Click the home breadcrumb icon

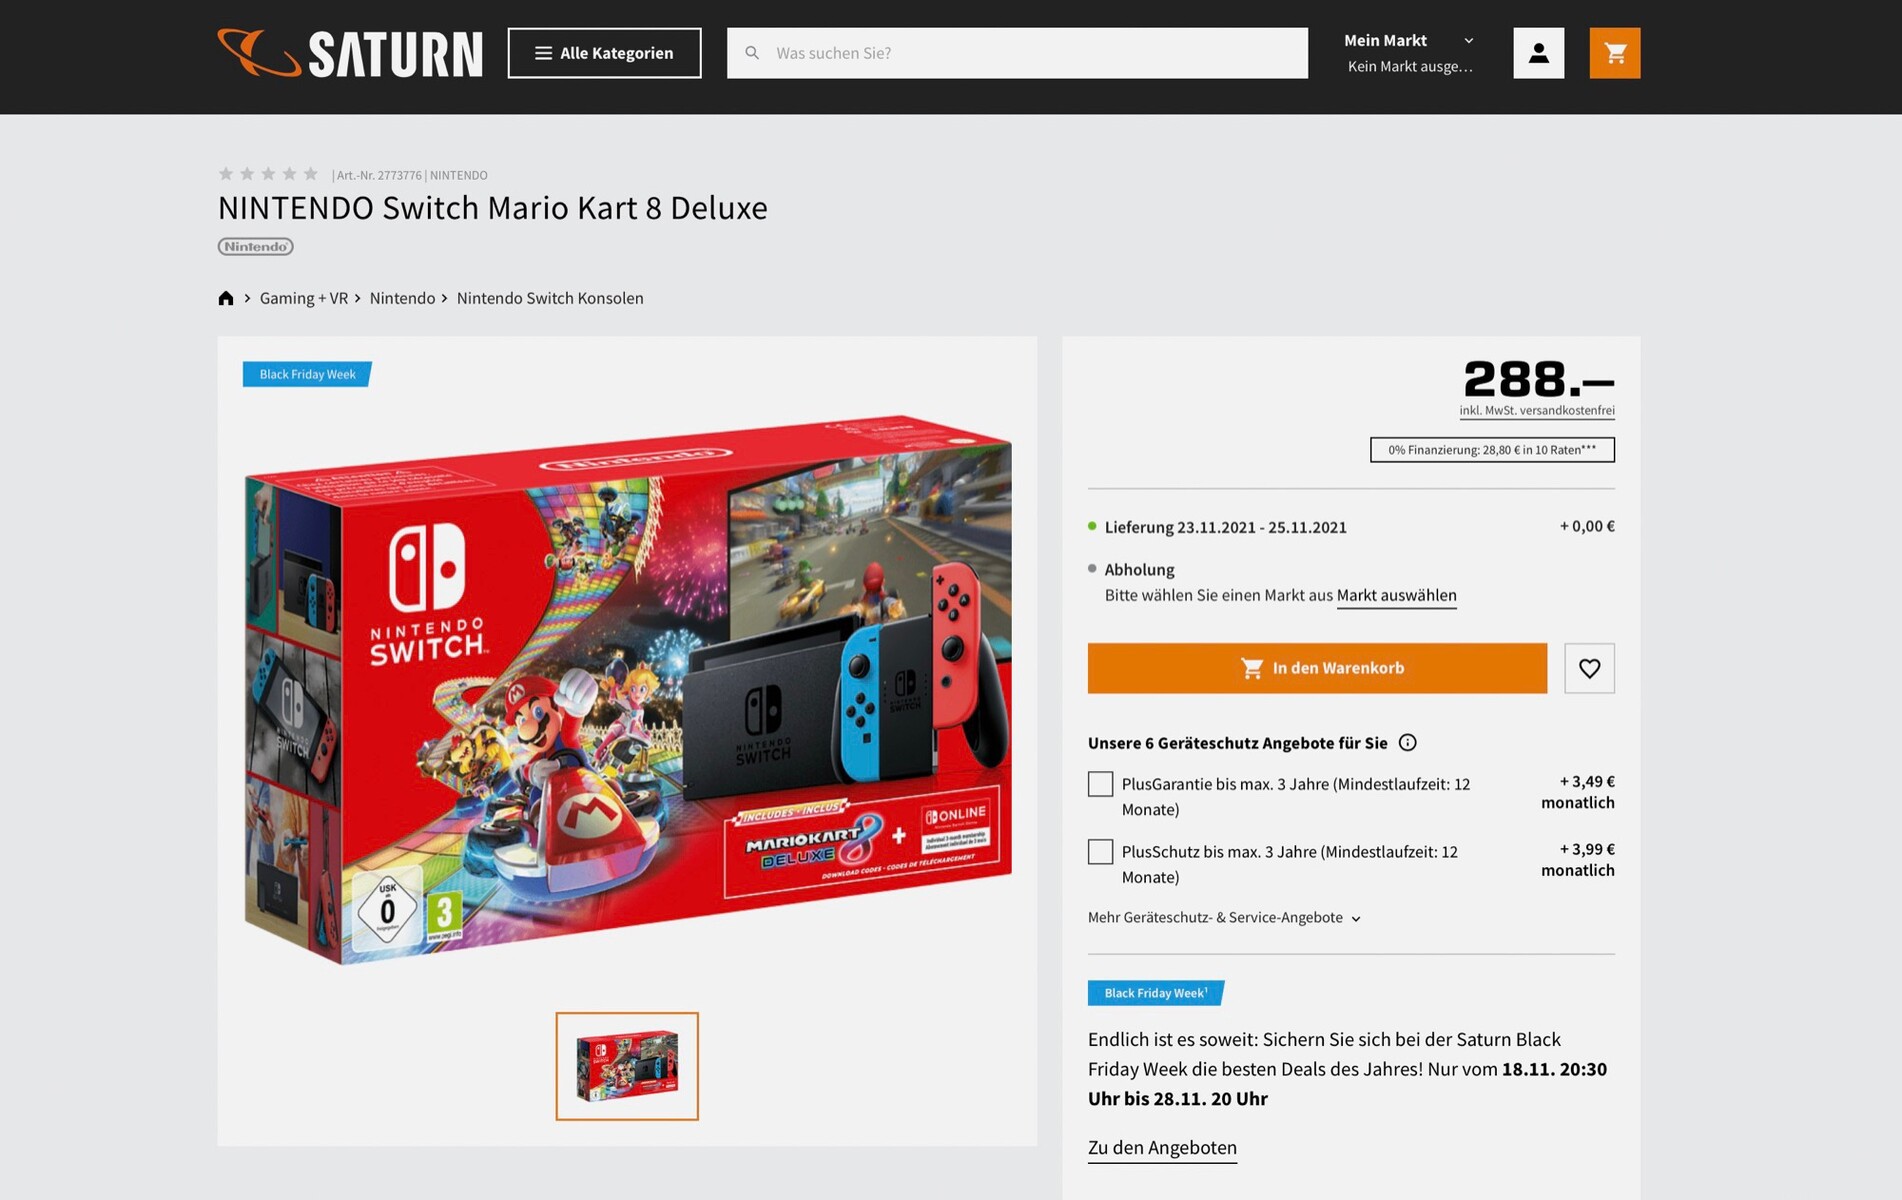coord(226,298)
